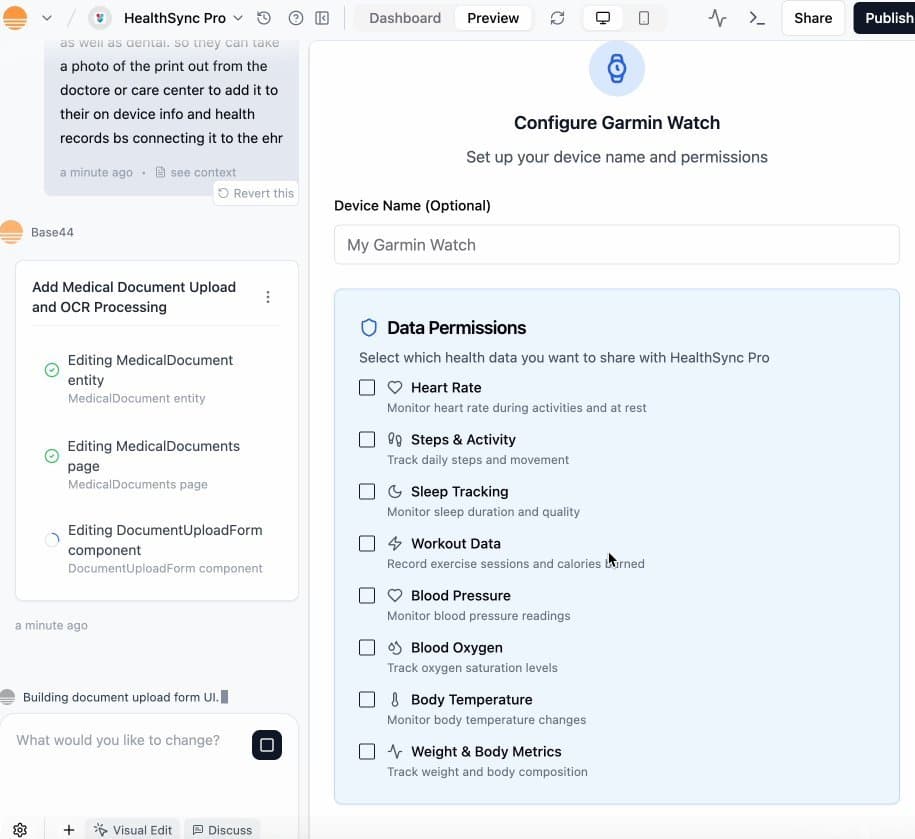Open the terminal console icon
915x839 pixels.
[757, 18]
